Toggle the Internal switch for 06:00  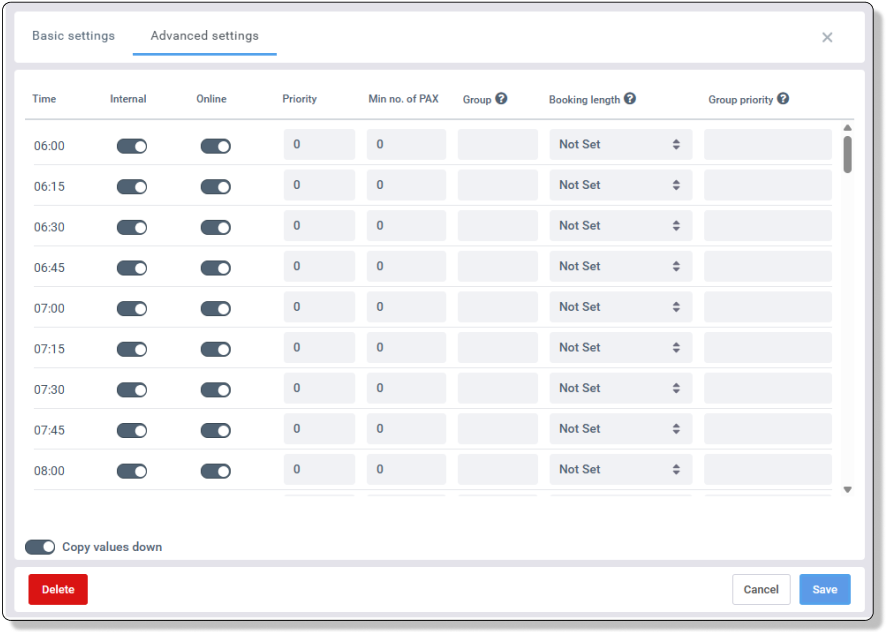click(132, 146)
